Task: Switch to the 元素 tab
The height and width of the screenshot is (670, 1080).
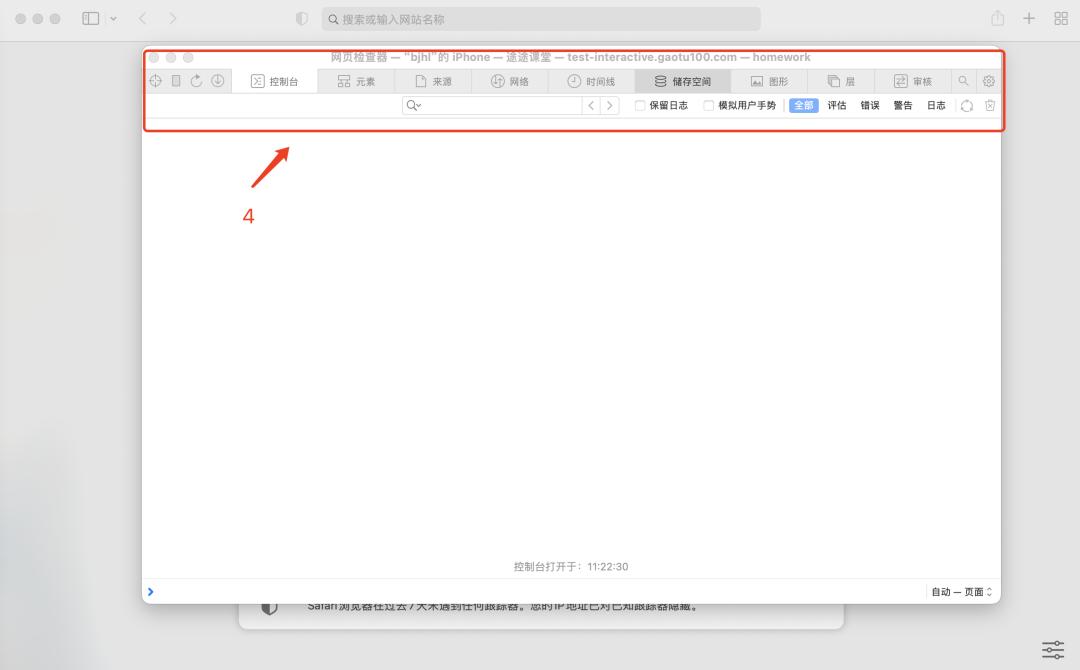Action: coord(357,81)
